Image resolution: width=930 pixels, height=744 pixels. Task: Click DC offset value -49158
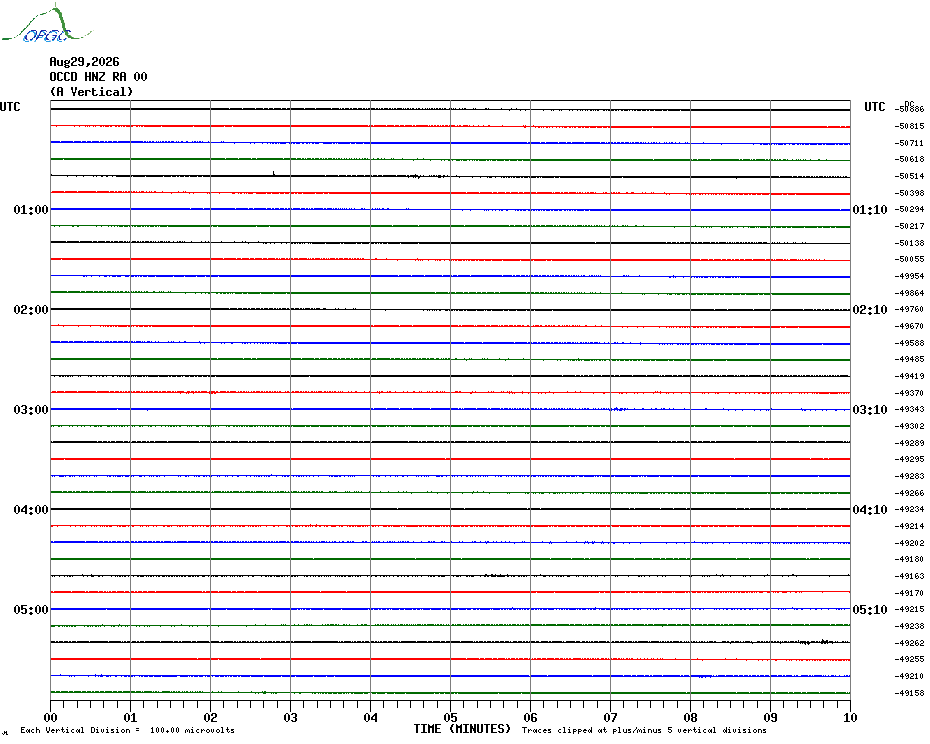coord(910,693)
